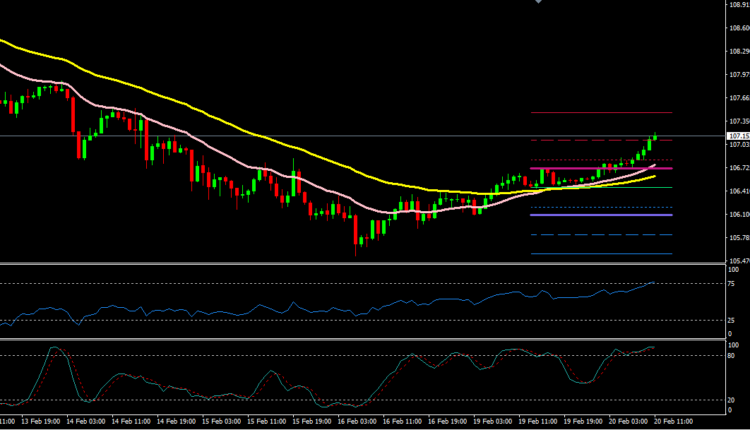Click the 75 level label on the RSI scale
This screenshot has height=430, width=750.
tap(733, 283)
